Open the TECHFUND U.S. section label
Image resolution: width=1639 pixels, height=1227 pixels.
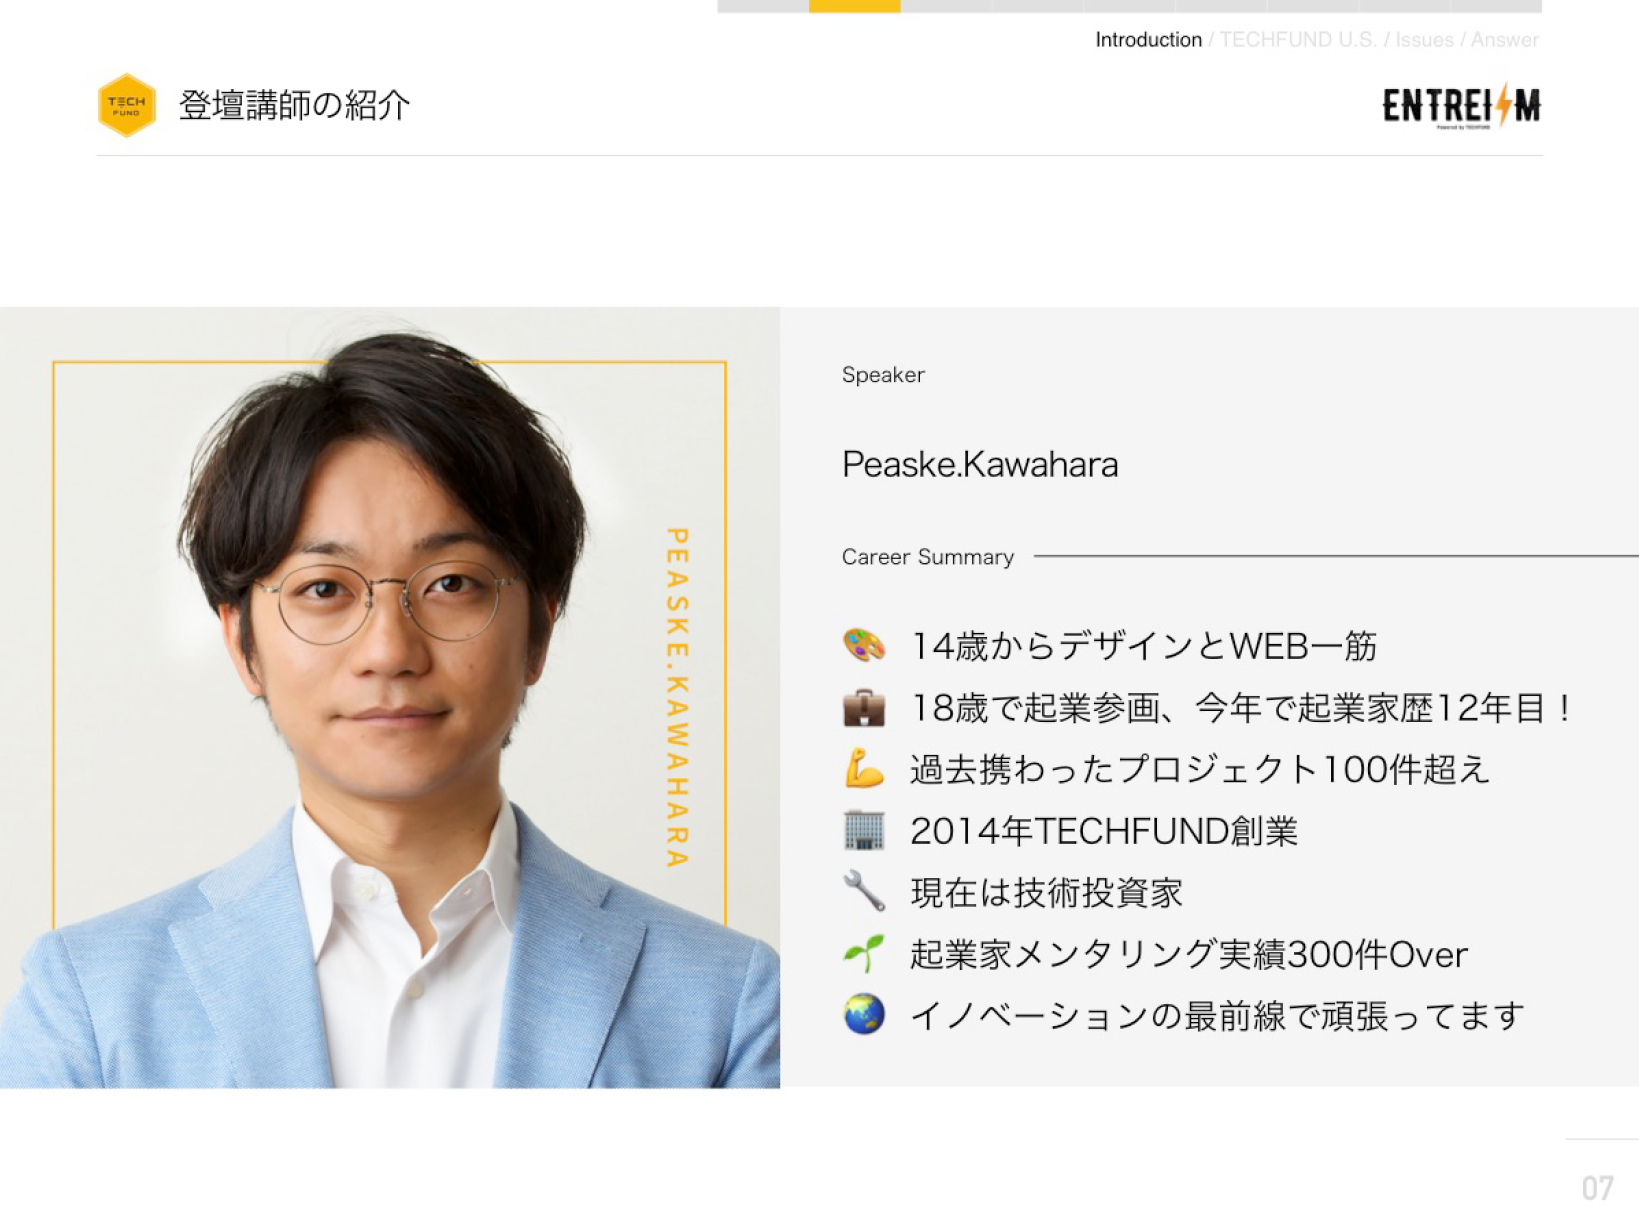click(x=1298, y=40)
